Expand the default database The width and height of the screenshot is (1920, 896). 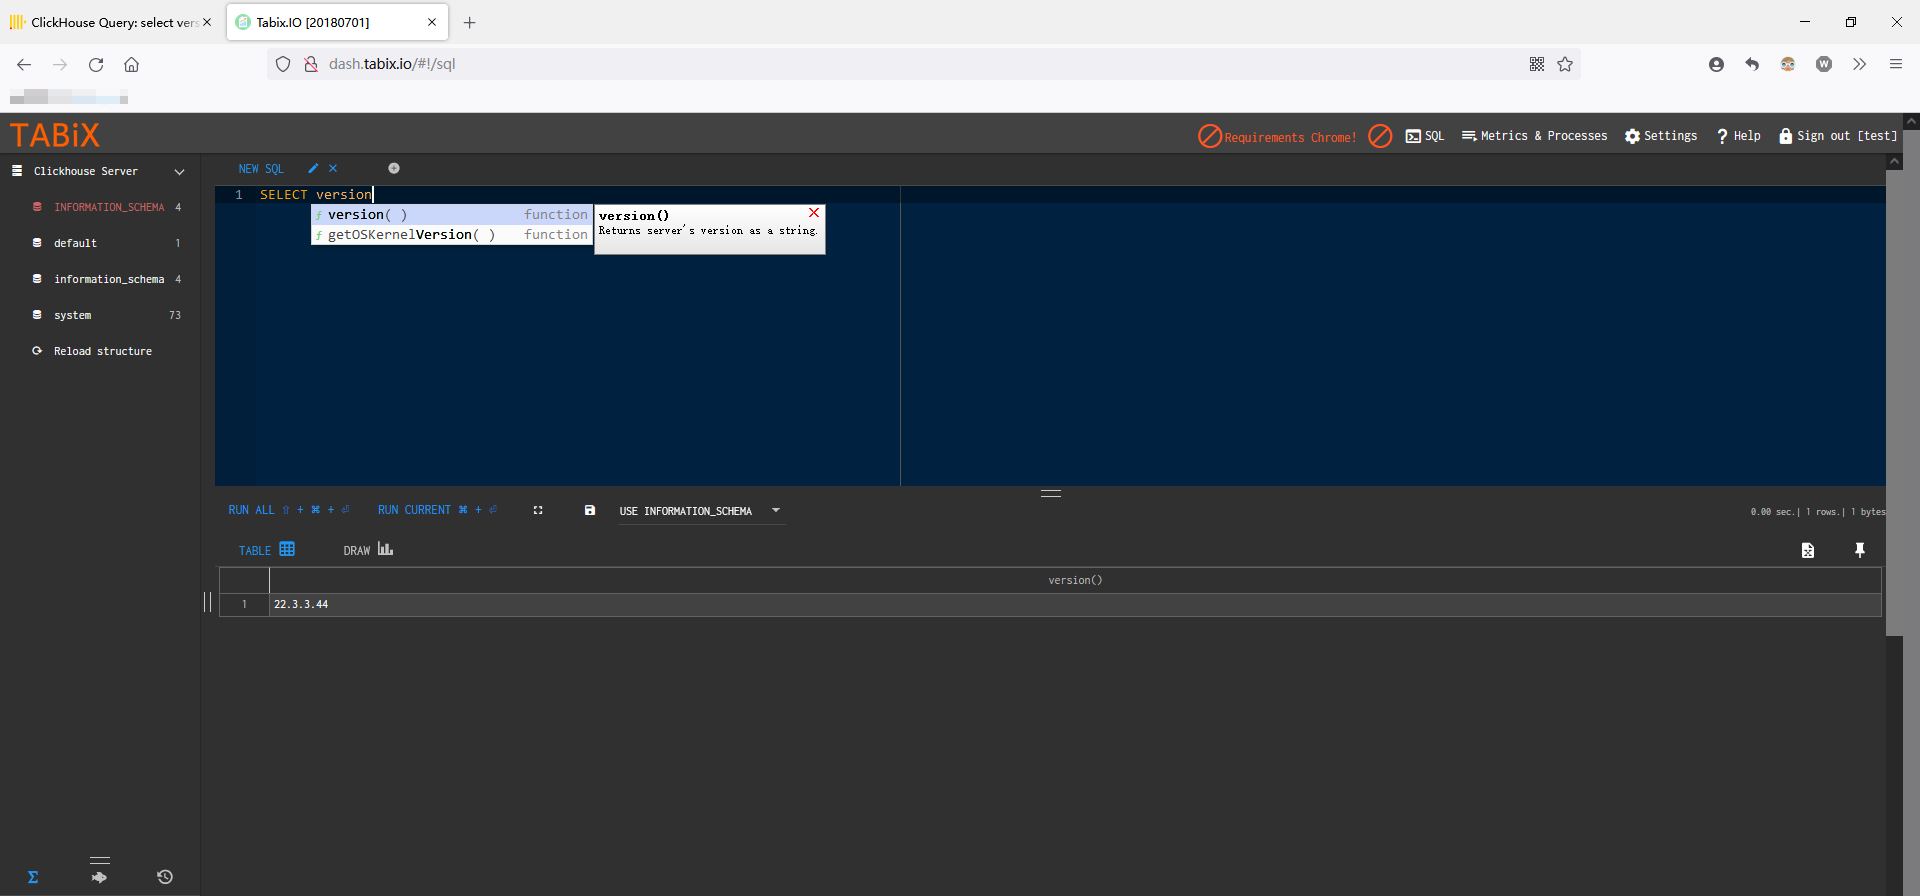click(75, 243)
